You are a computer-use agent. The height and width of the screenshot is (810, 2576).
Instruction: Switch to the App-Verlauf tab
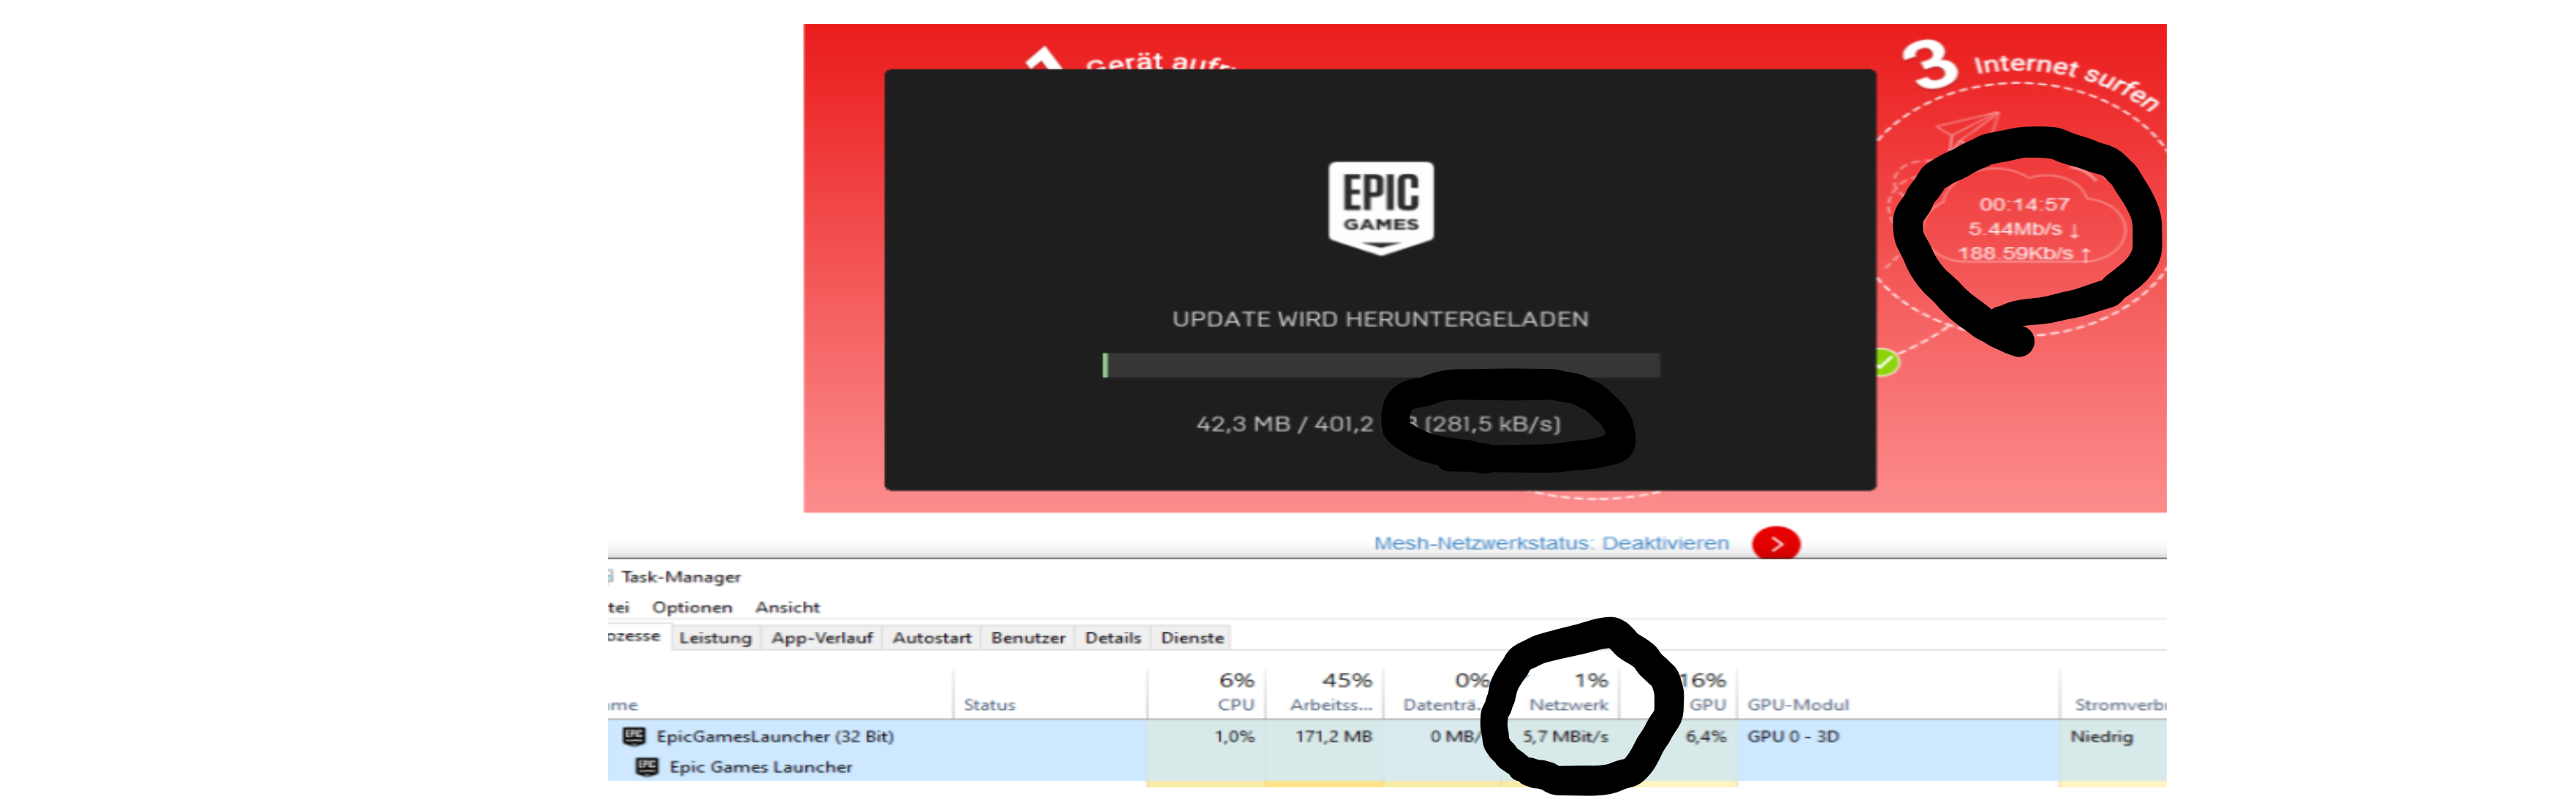coord(821,638)
